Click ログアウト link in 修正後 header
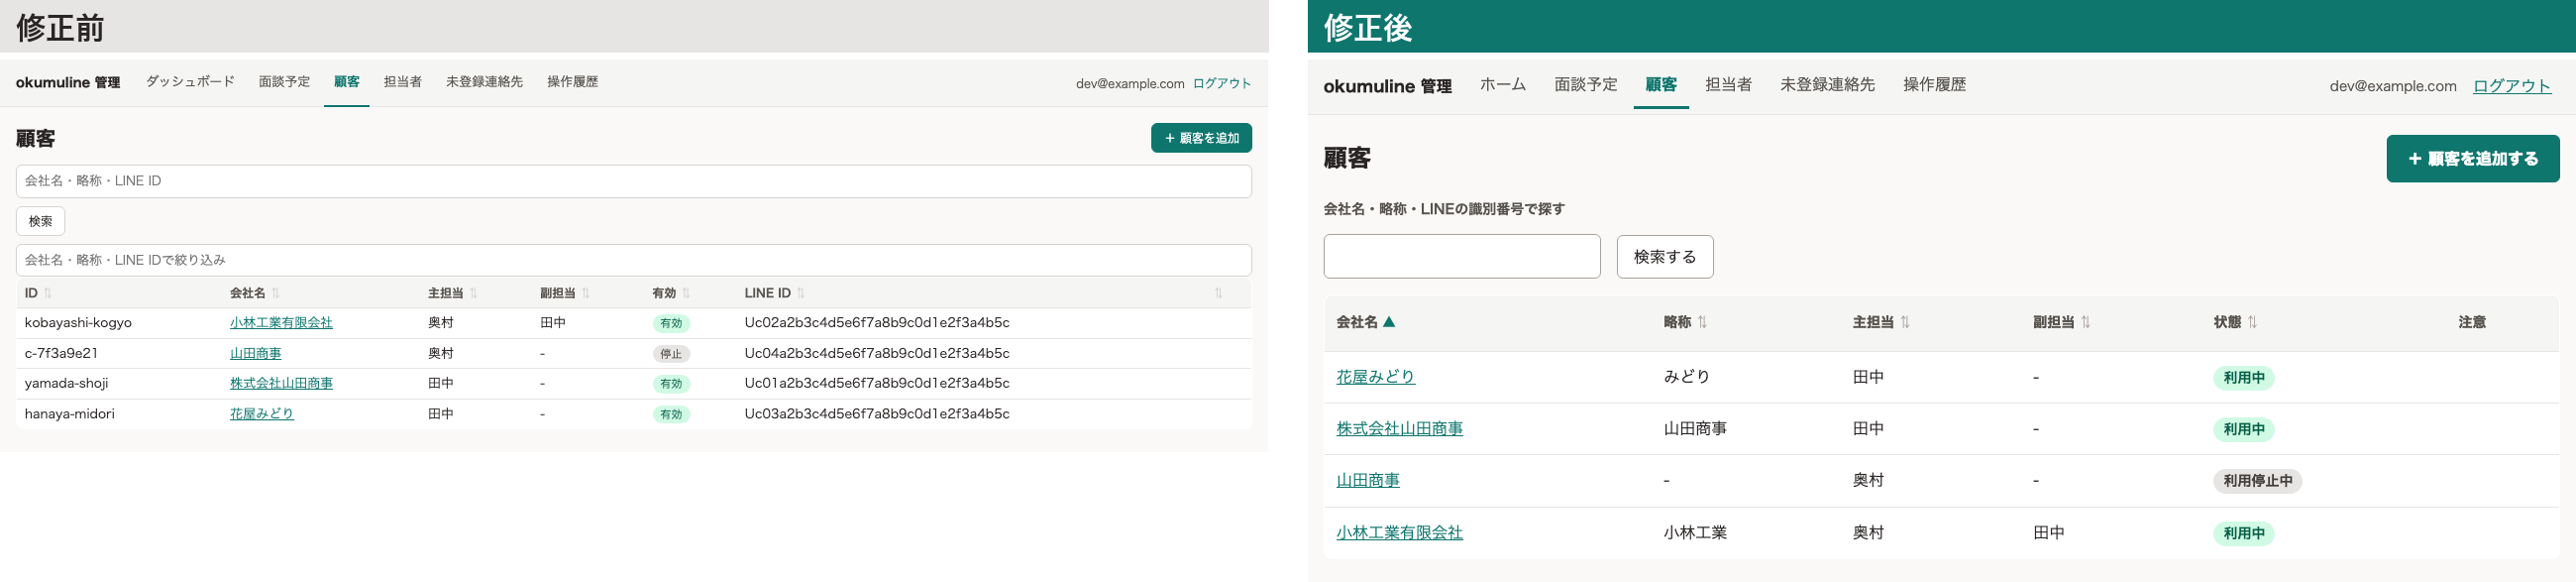 click(x=2512, y=86)
